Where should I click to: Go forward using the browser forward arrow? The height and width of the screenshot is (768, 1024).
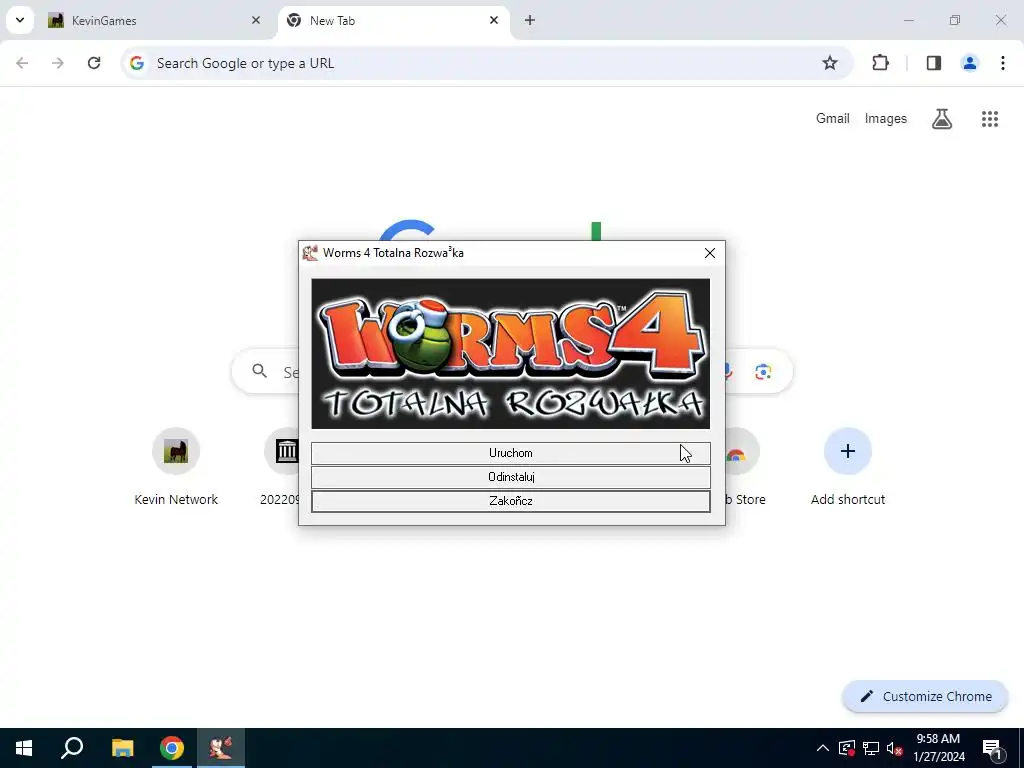[x=57, y=63]
